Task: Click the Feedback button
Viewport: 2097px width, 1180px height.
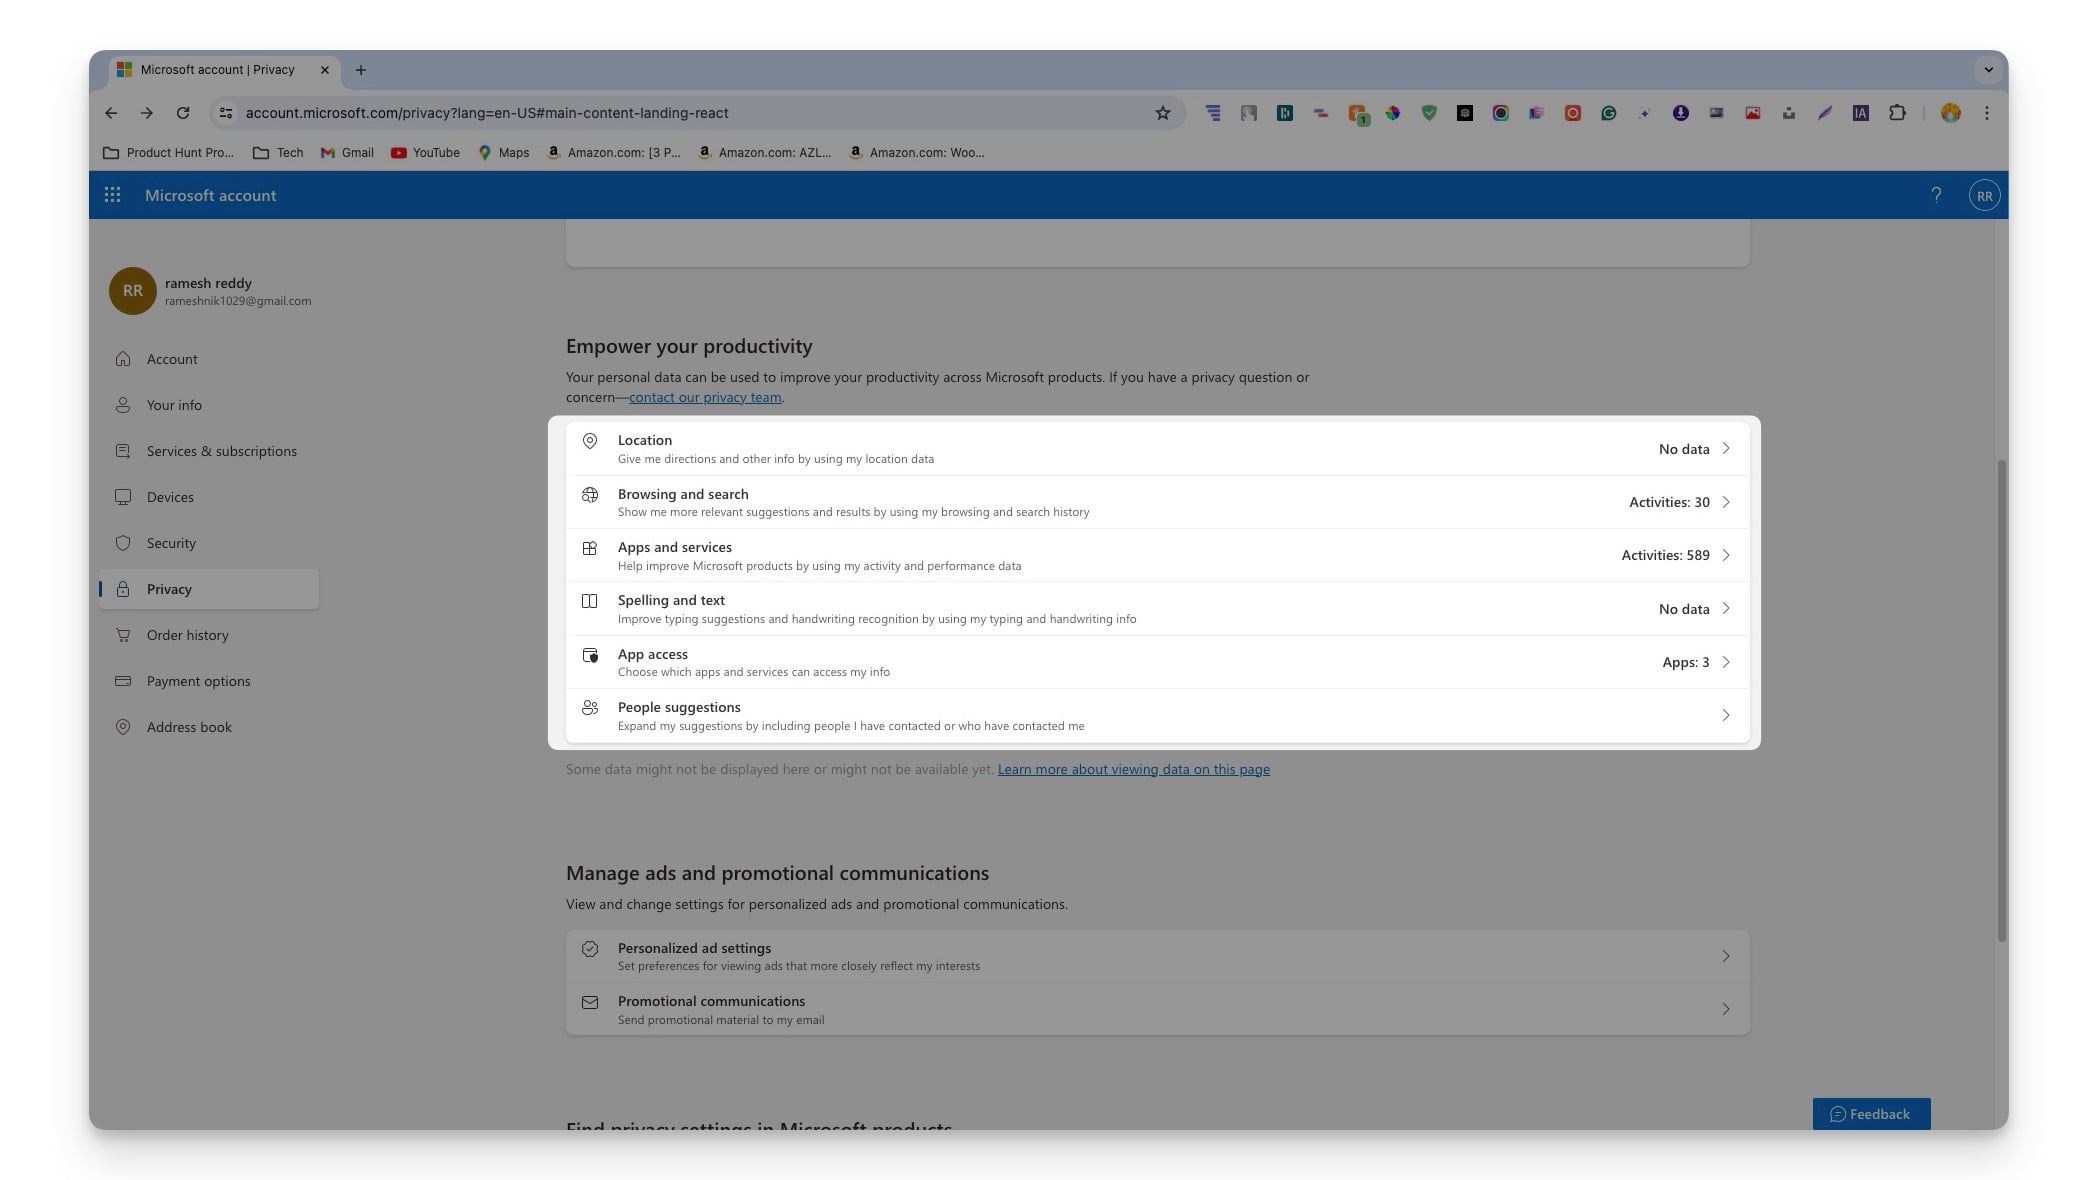Action: 1871,1113
